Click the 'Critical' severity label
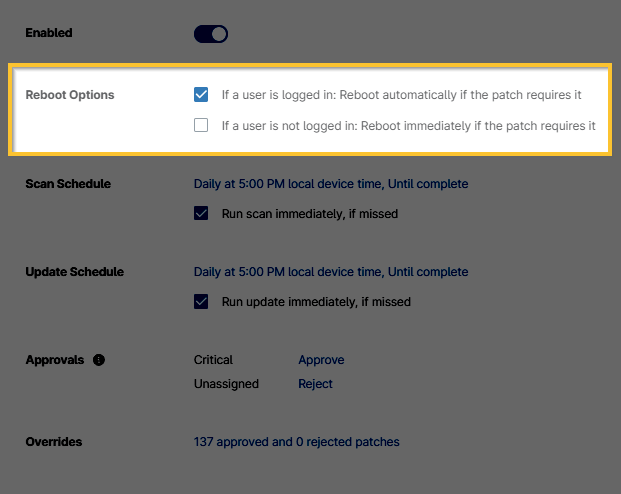 [x=213, y=360]
